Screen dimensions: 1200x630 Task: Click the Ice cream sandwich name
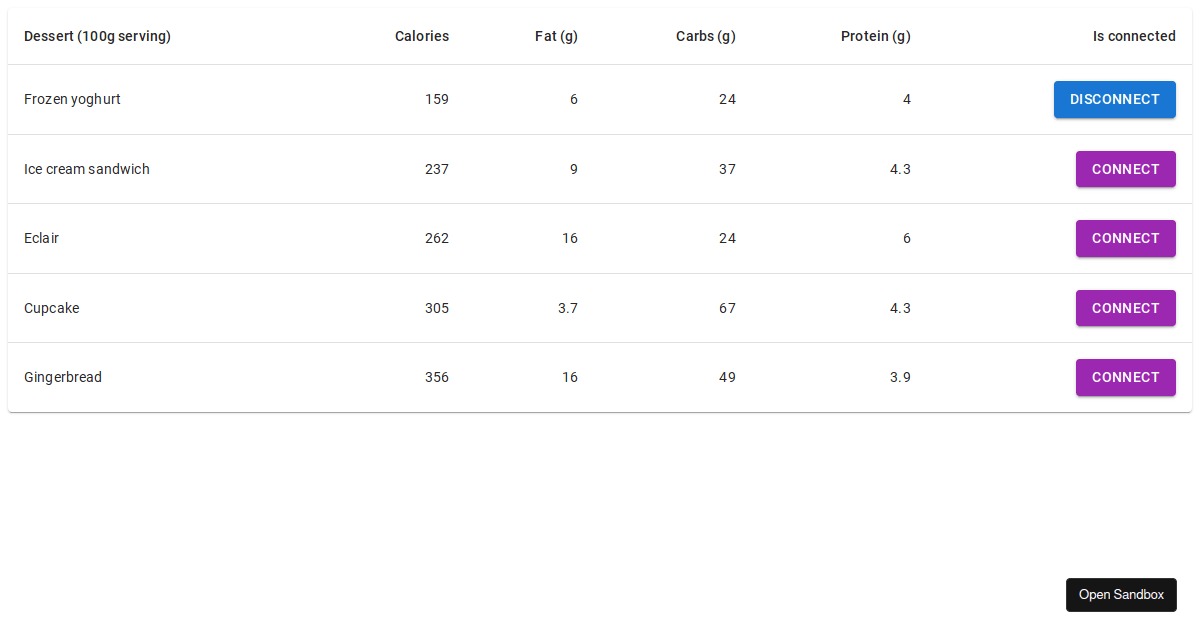[x=86, y=169]
